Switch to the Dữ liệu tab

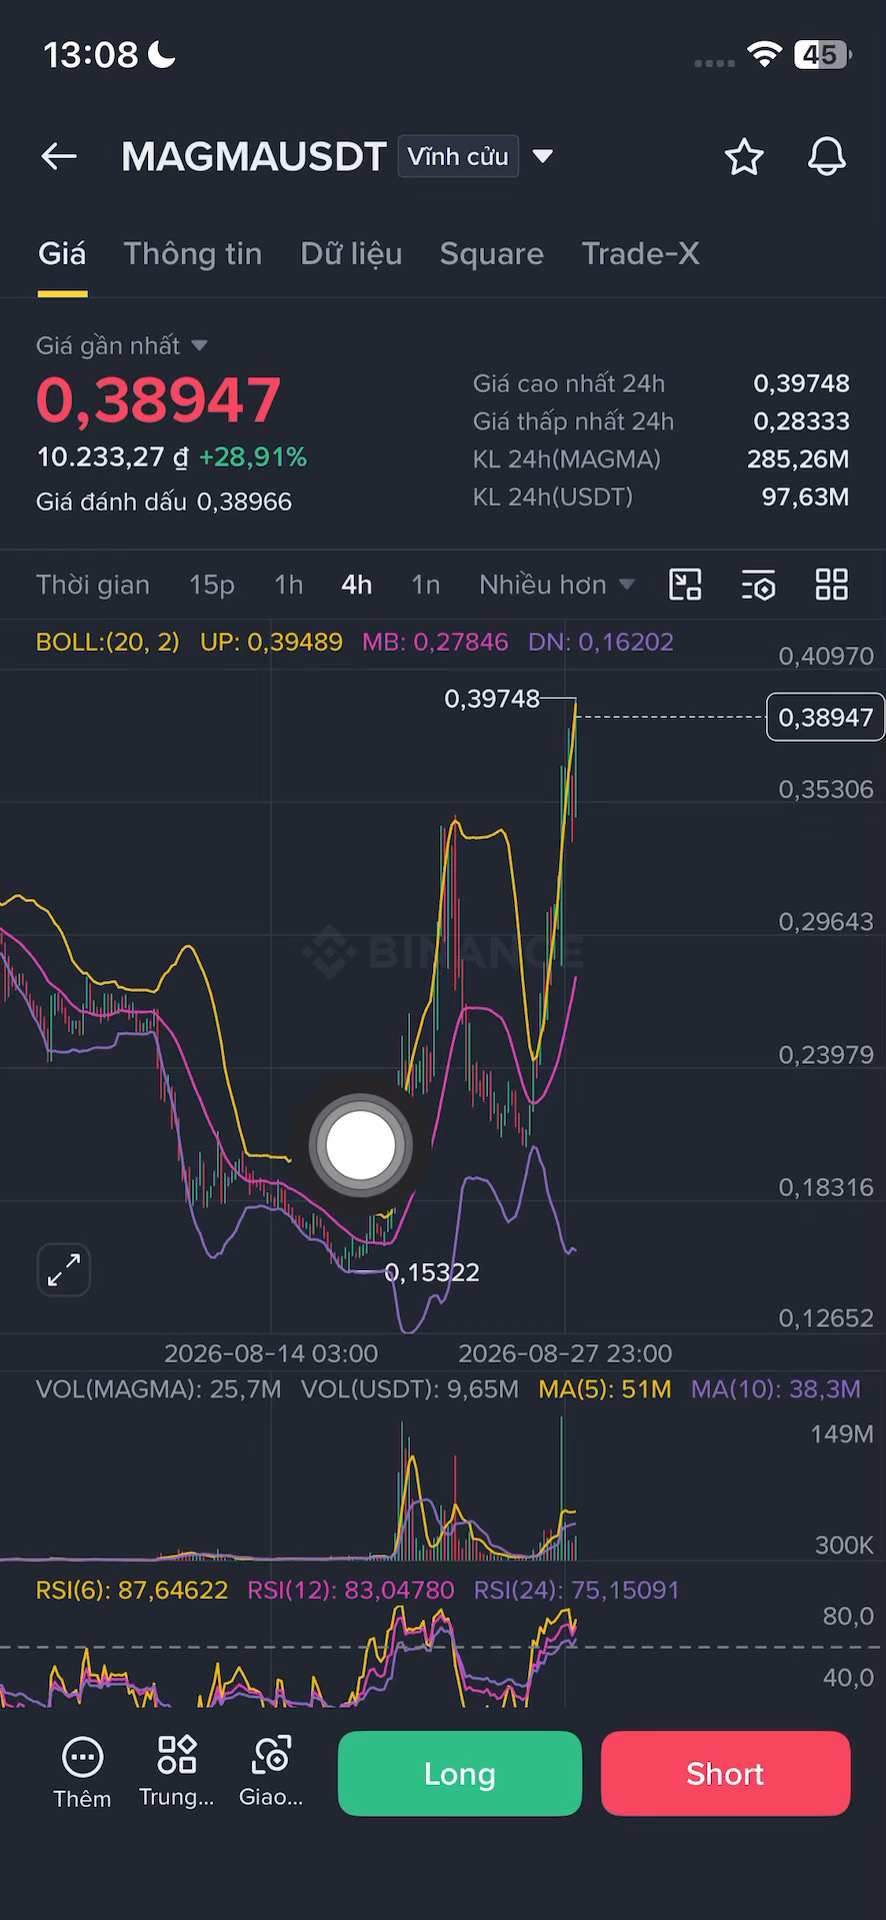coord(351,254)
